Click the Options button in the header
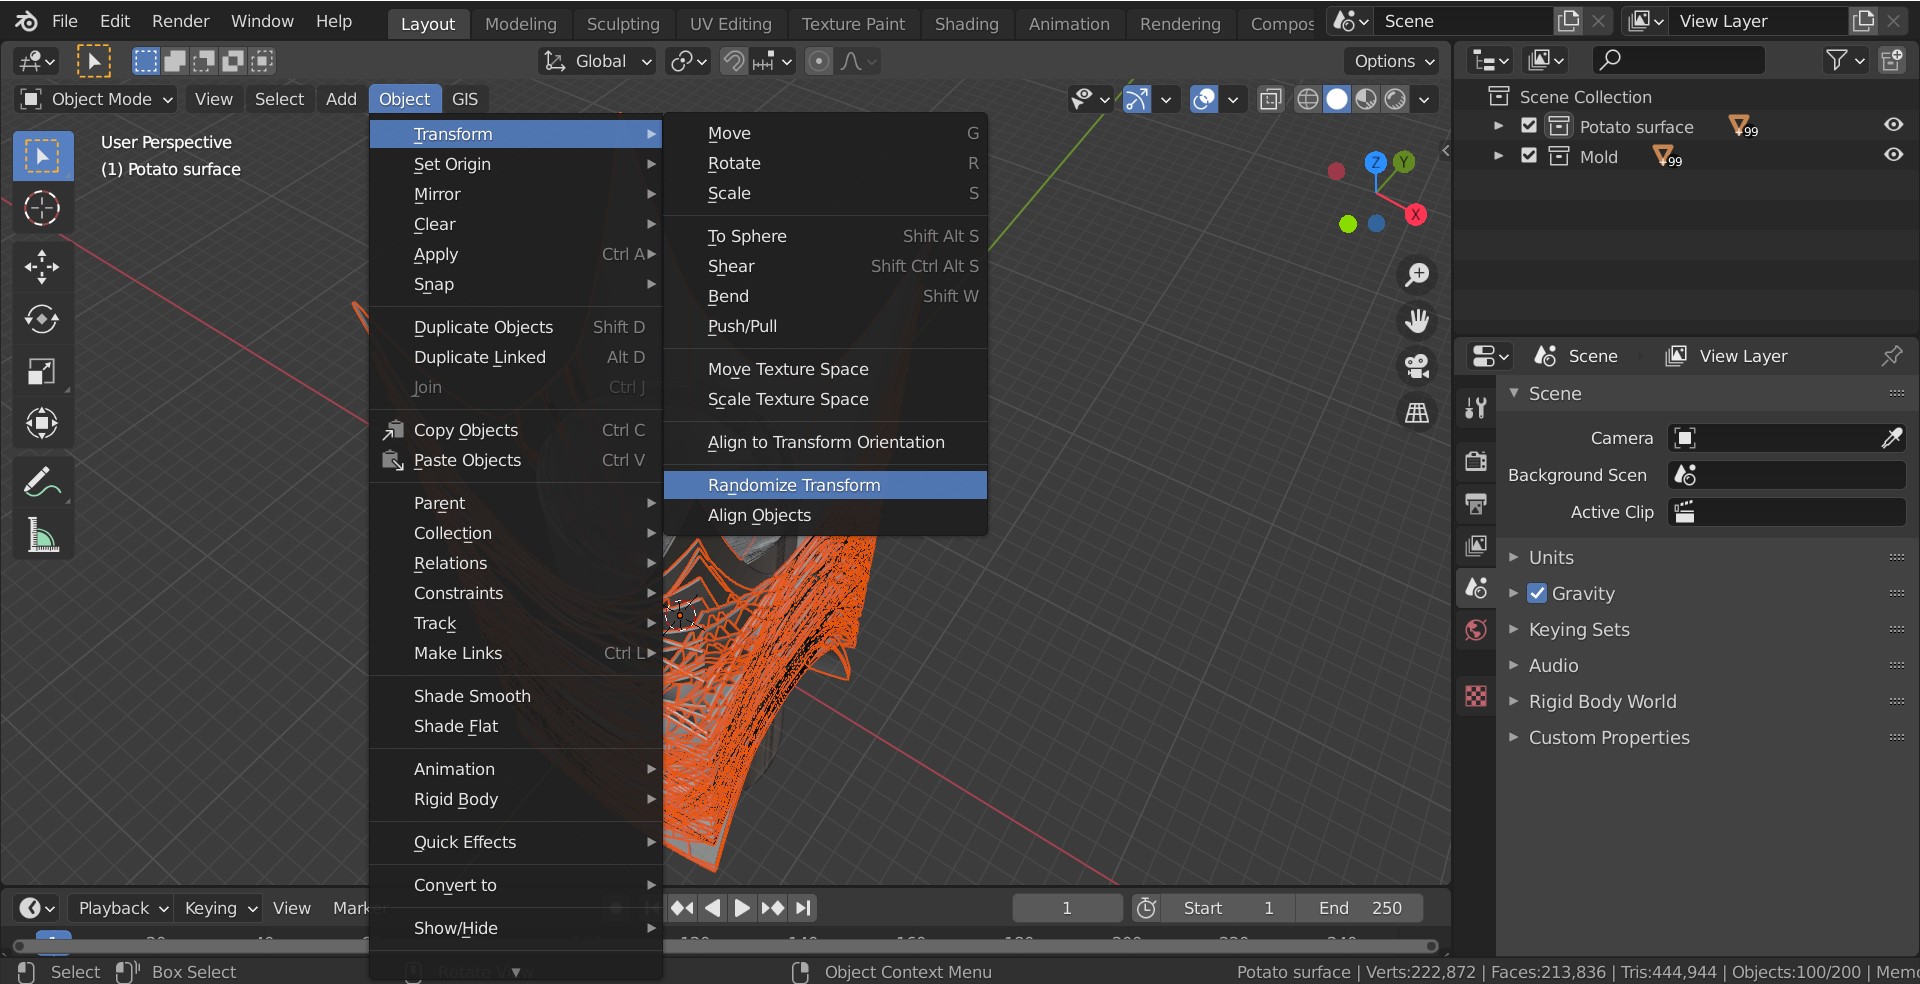This screenshot has height=984, width=1920. coord(1392,61)
